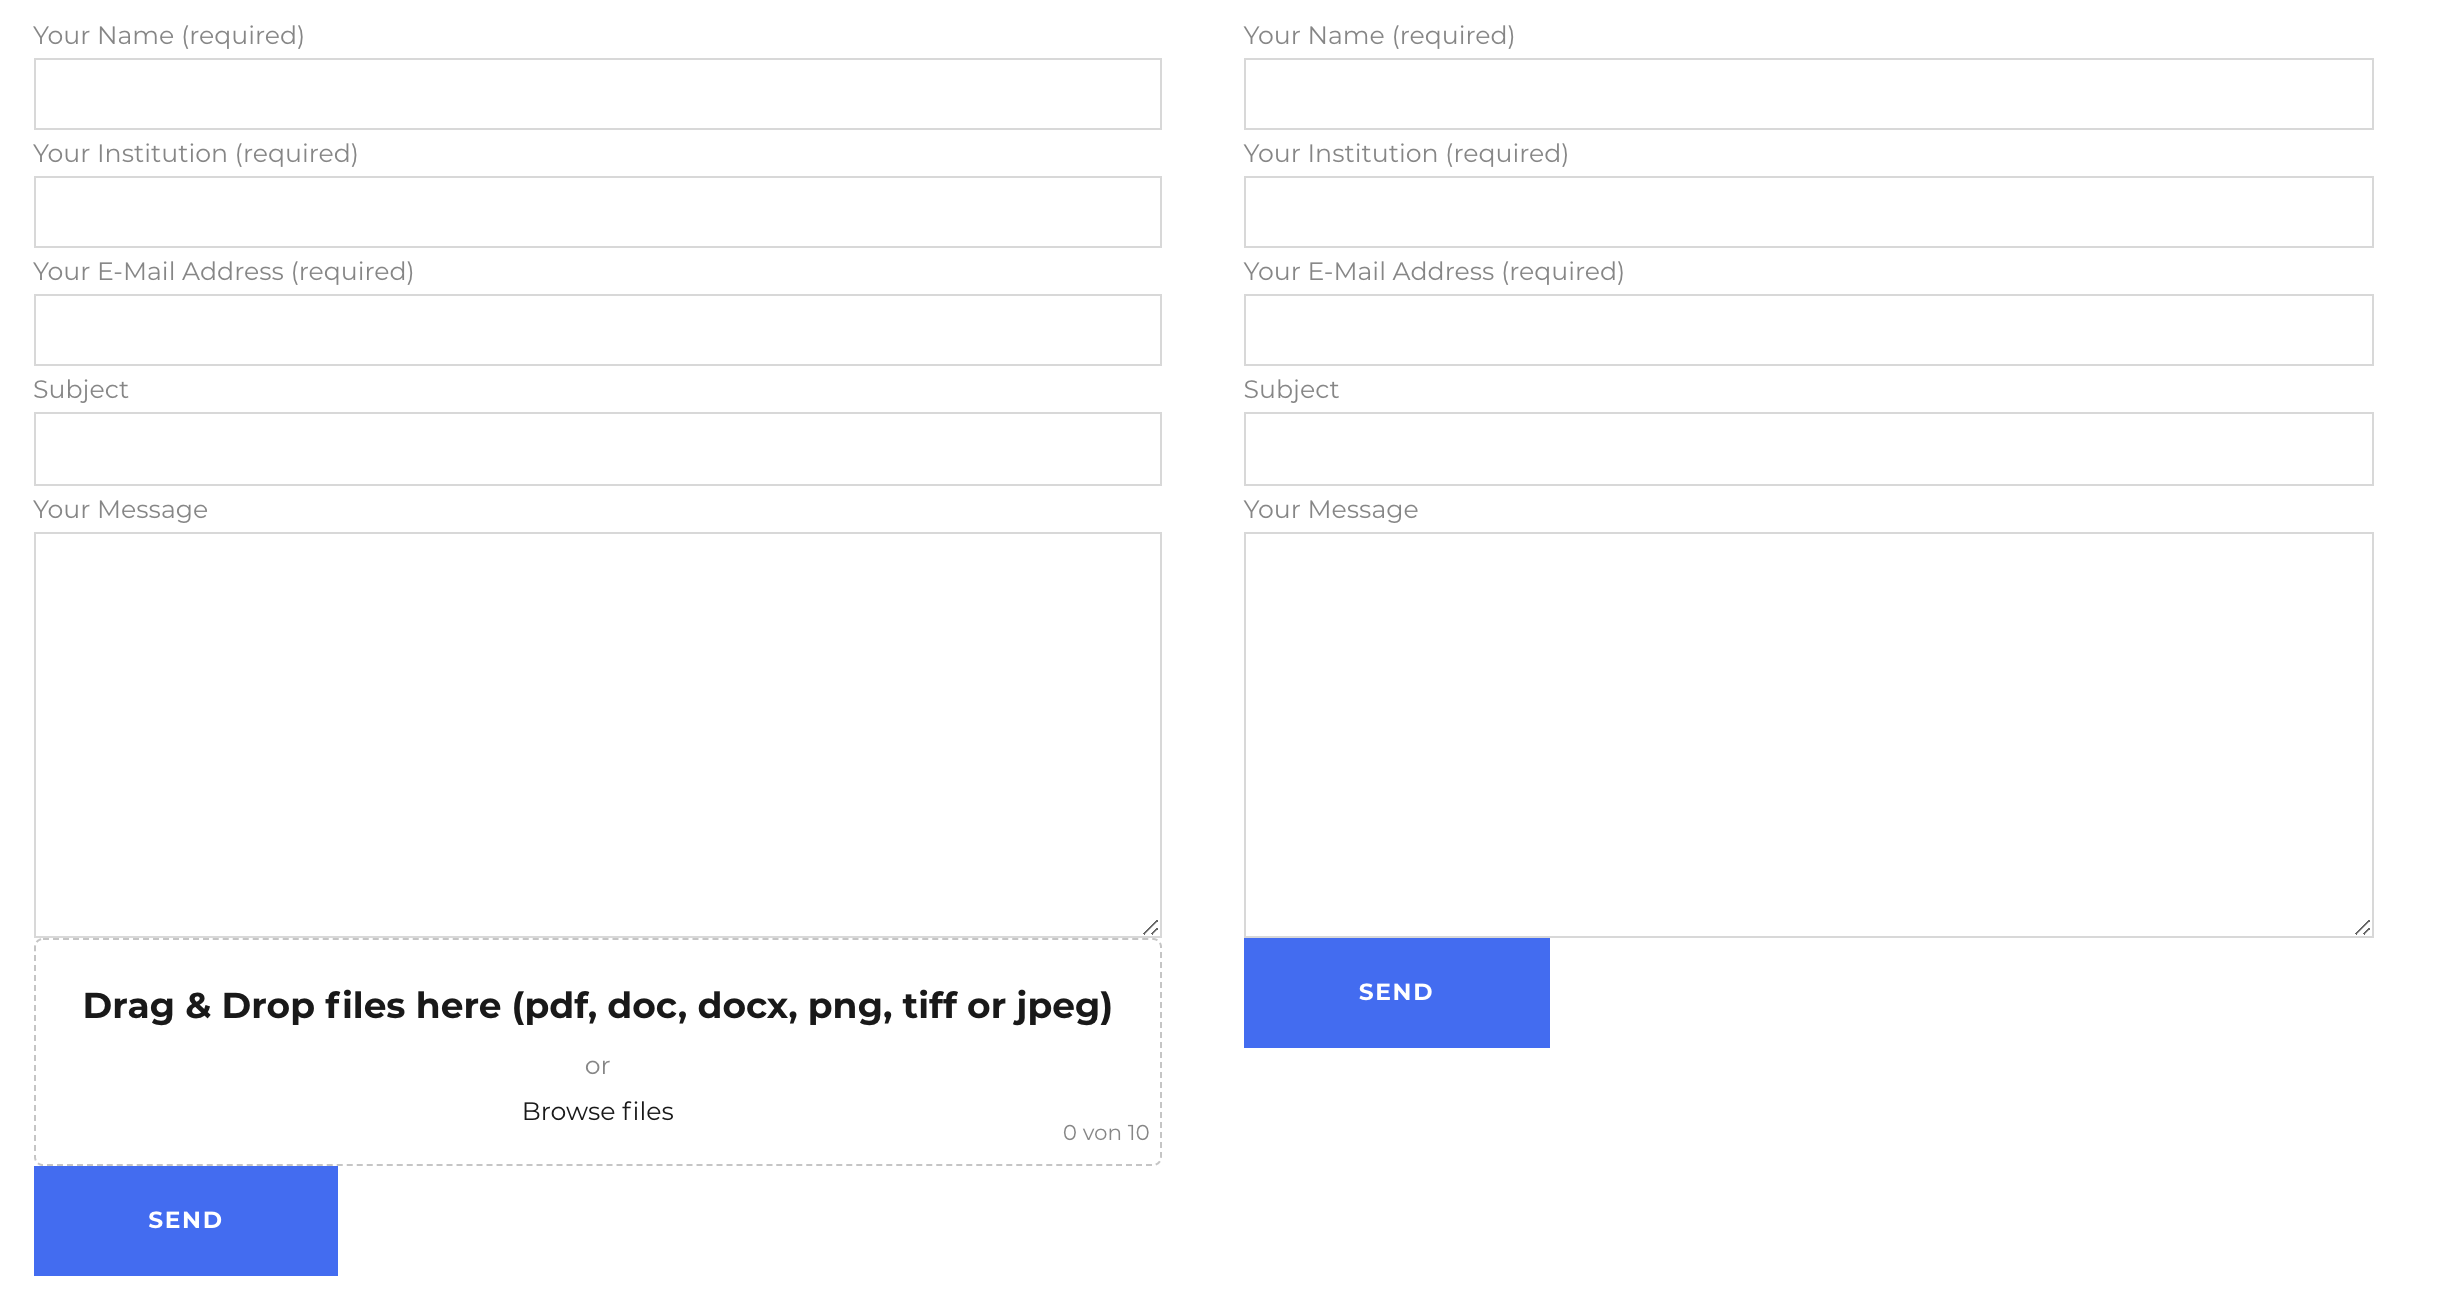Focus the left form's Your Institution field
This screenshot has width=2438, height=1304.
coord(597,212)
